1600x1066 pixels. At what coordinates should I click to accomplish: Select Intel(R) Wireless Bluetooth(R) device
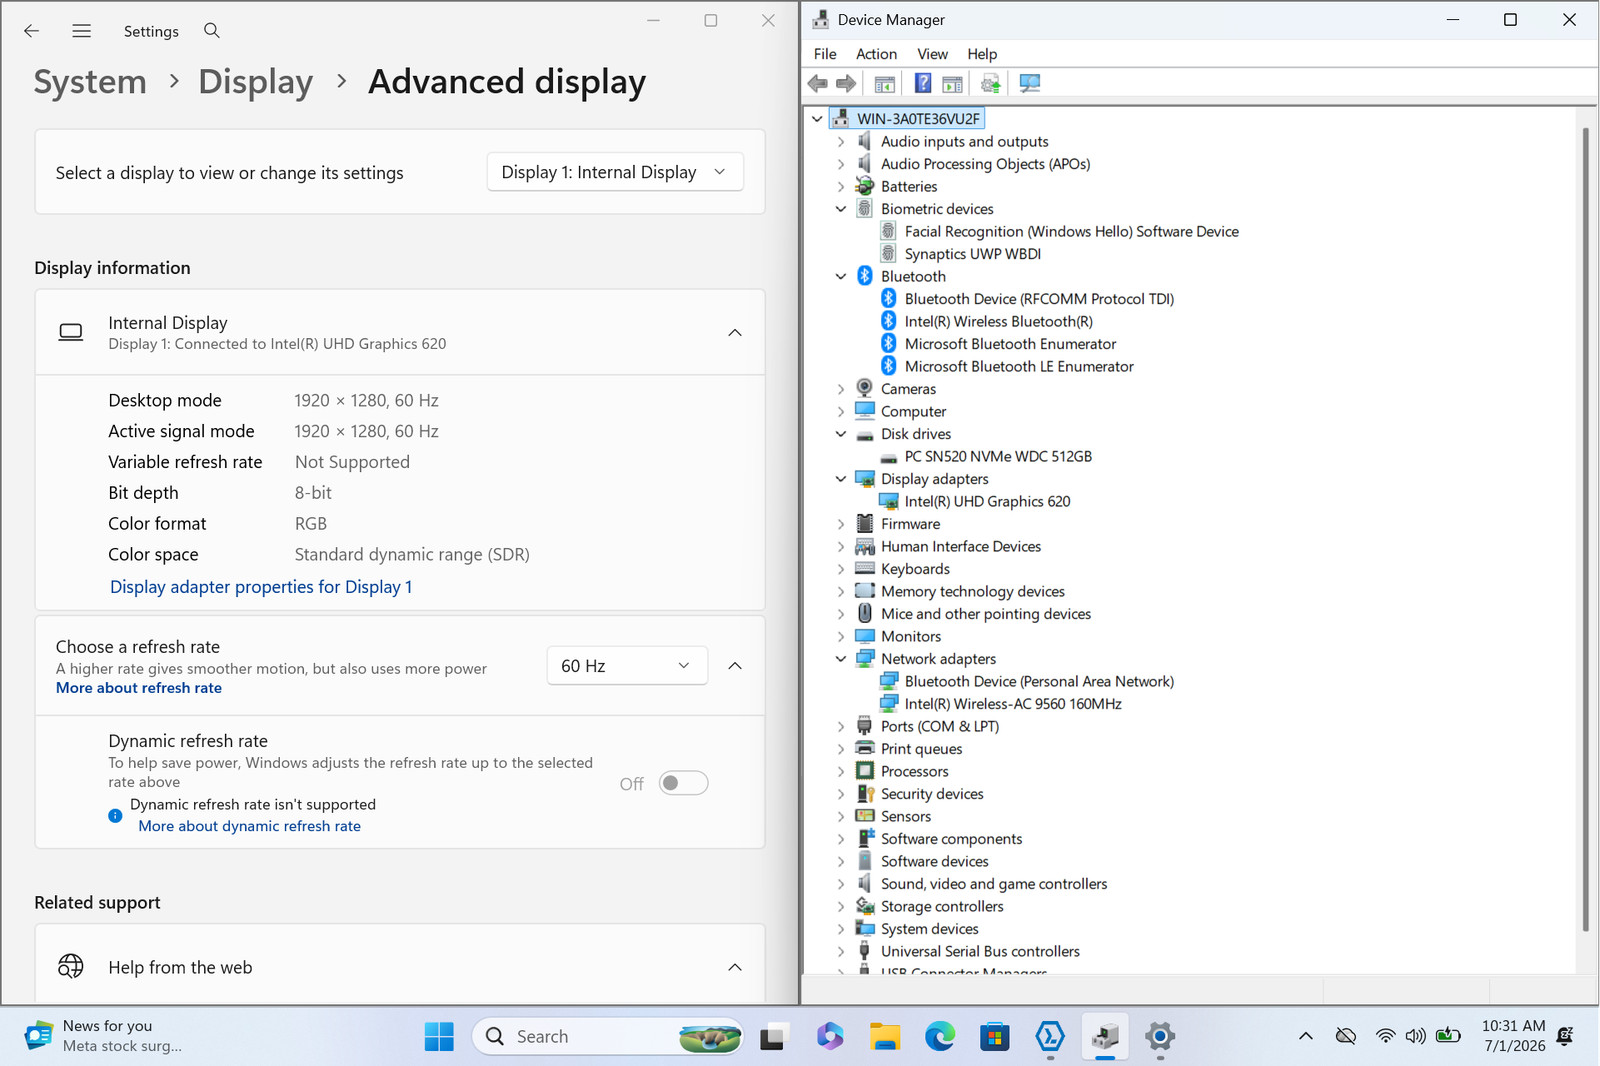(998, 321)
